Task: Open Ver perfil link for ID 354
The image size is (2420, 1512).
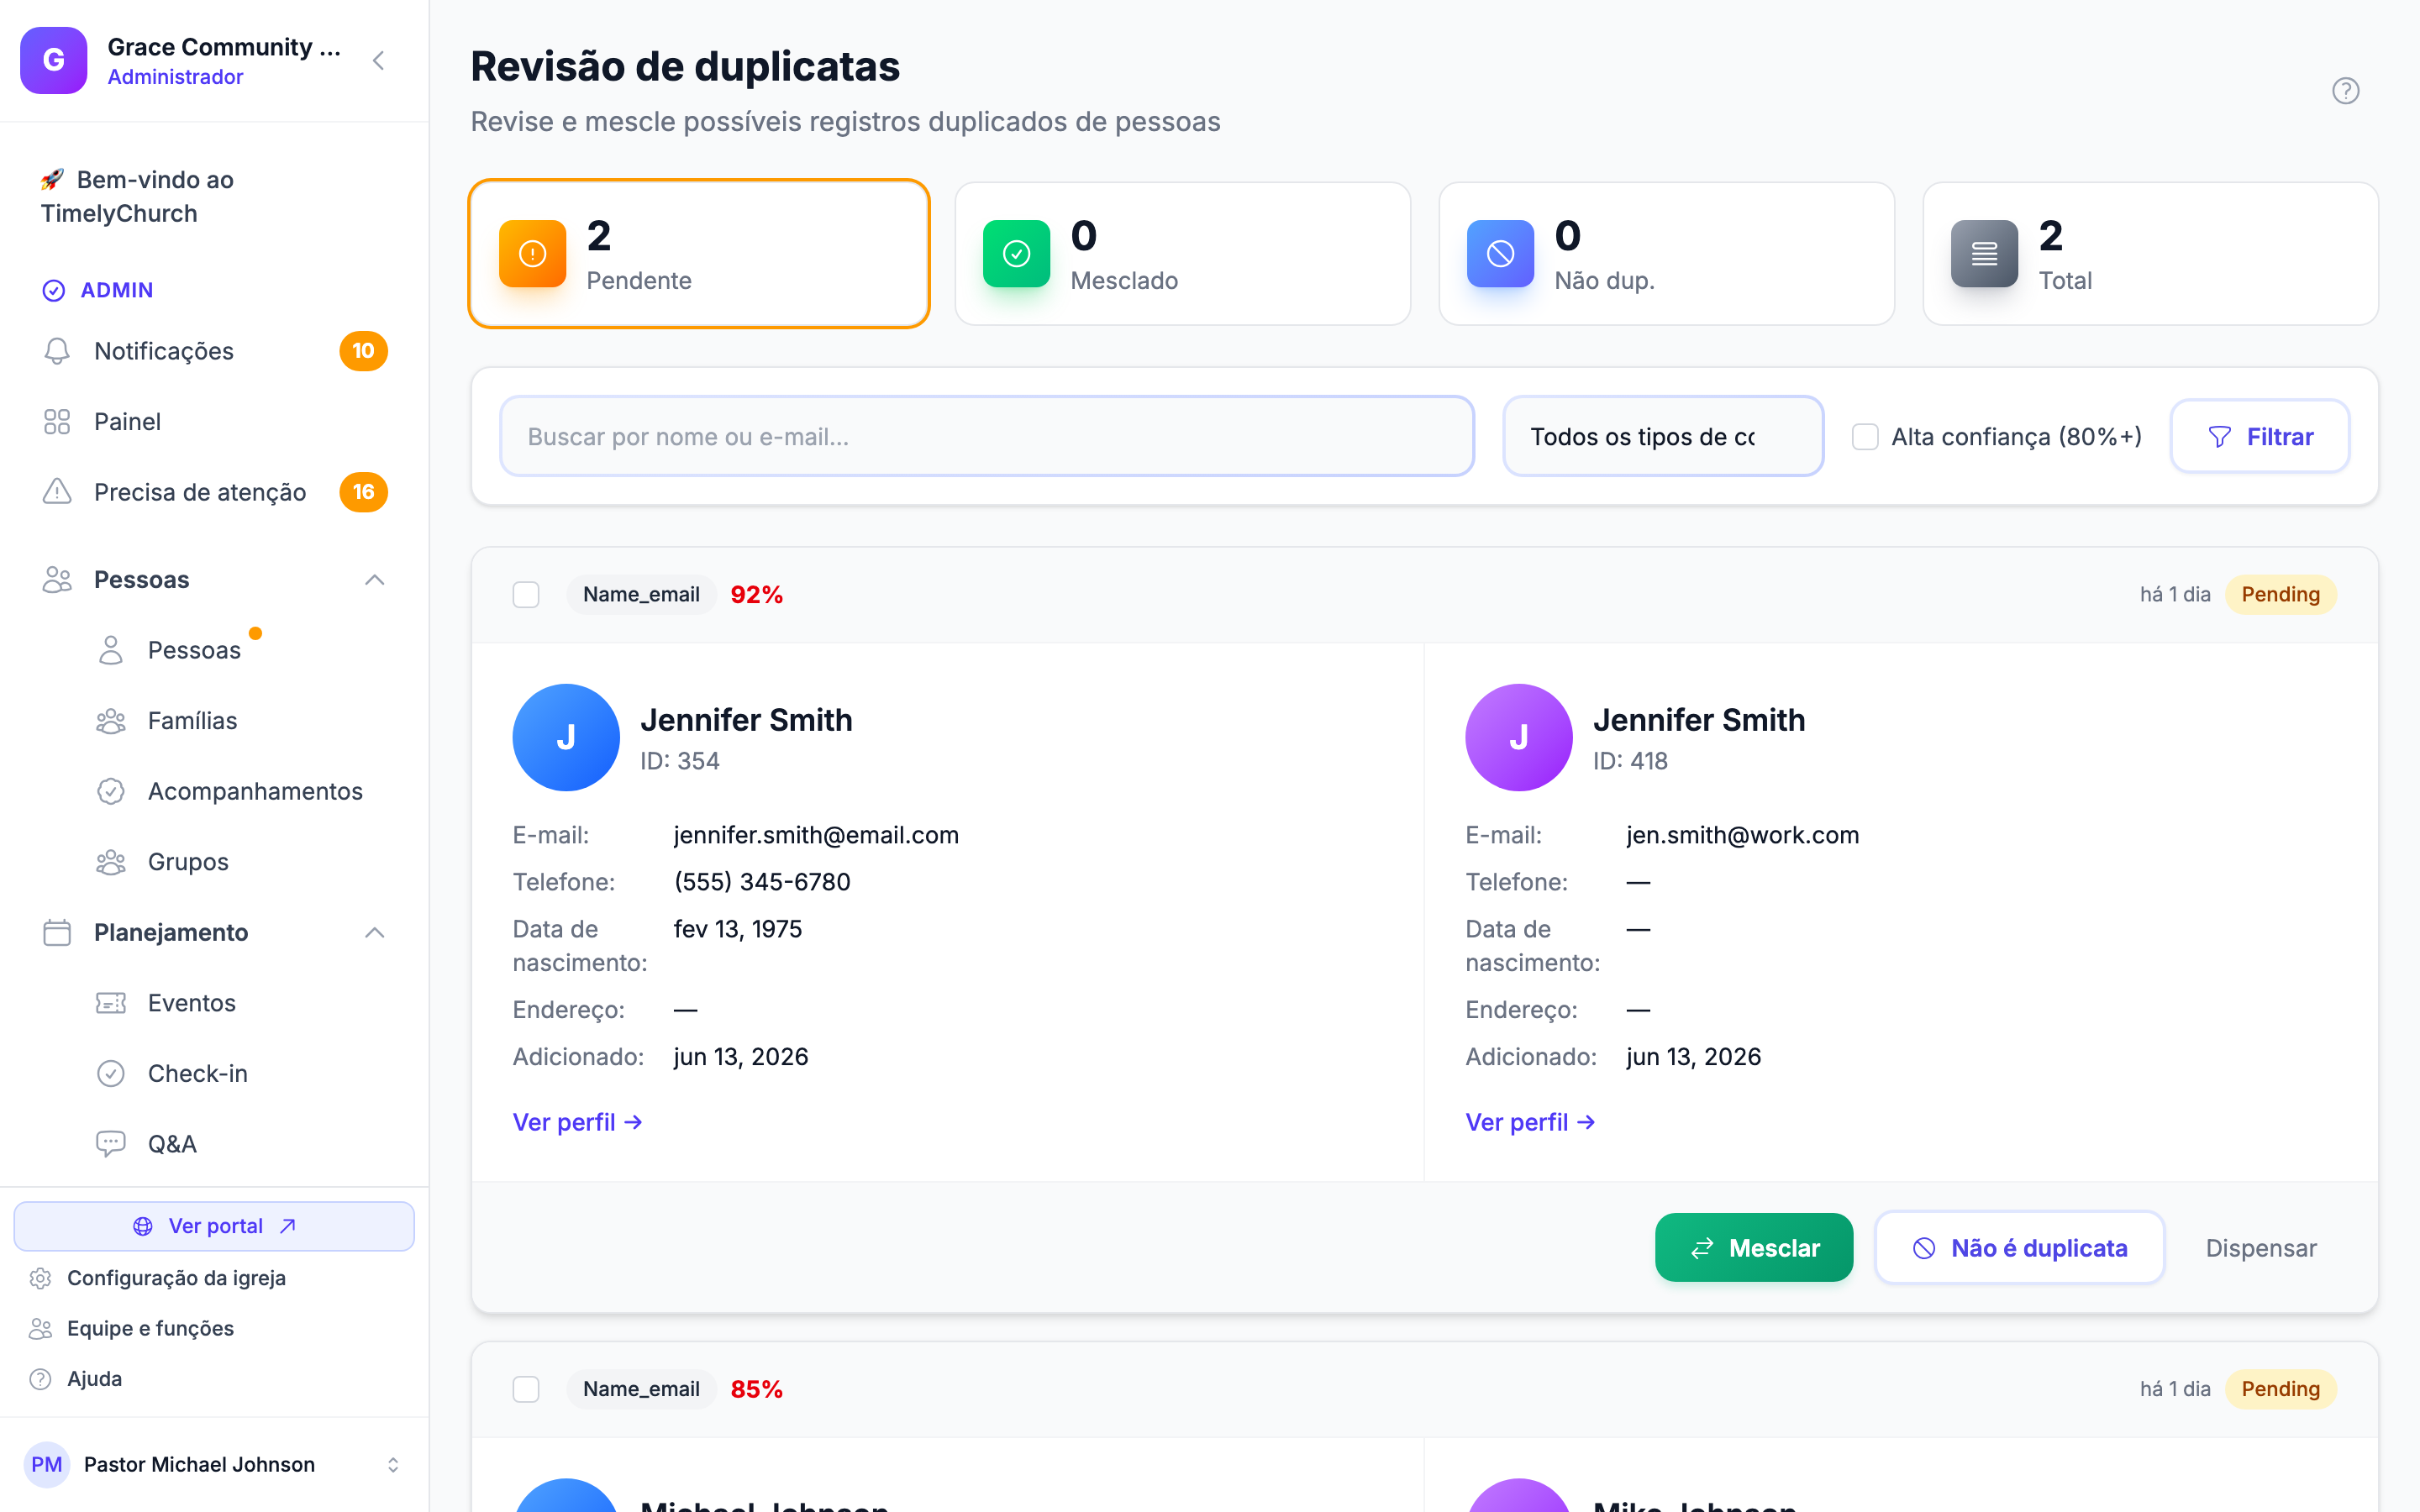Action: (578, 1122)
